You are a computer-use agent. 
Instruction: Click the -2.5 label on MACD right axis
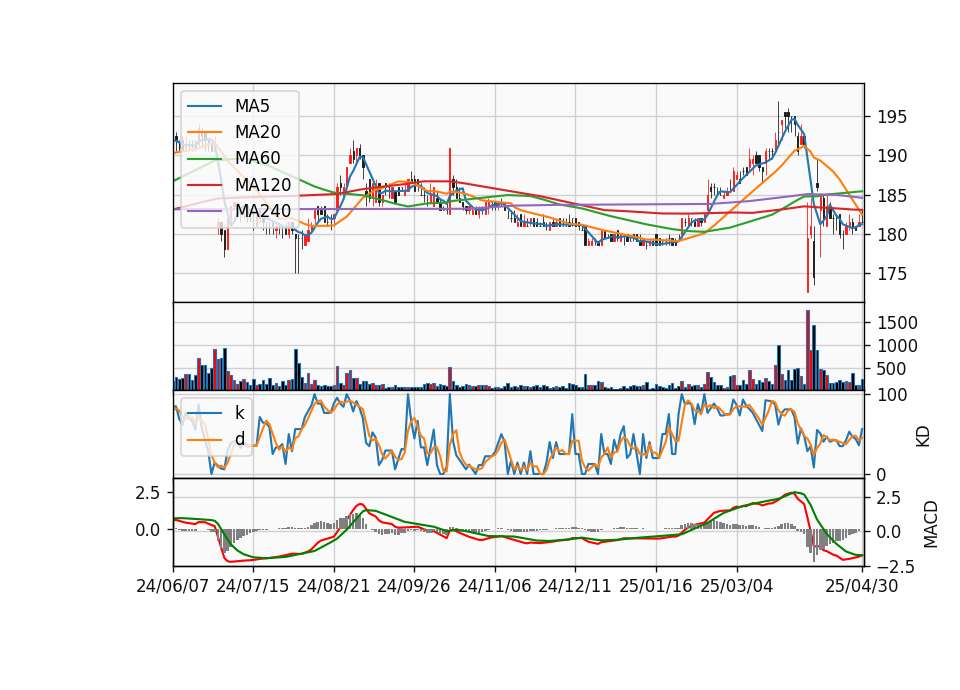894,567
